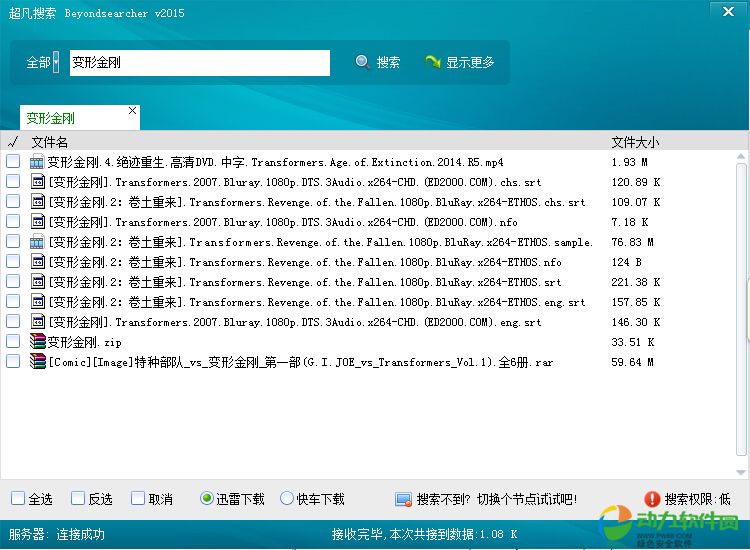
Task: Click the red search permission warning icon
Action: click(652, 498)
